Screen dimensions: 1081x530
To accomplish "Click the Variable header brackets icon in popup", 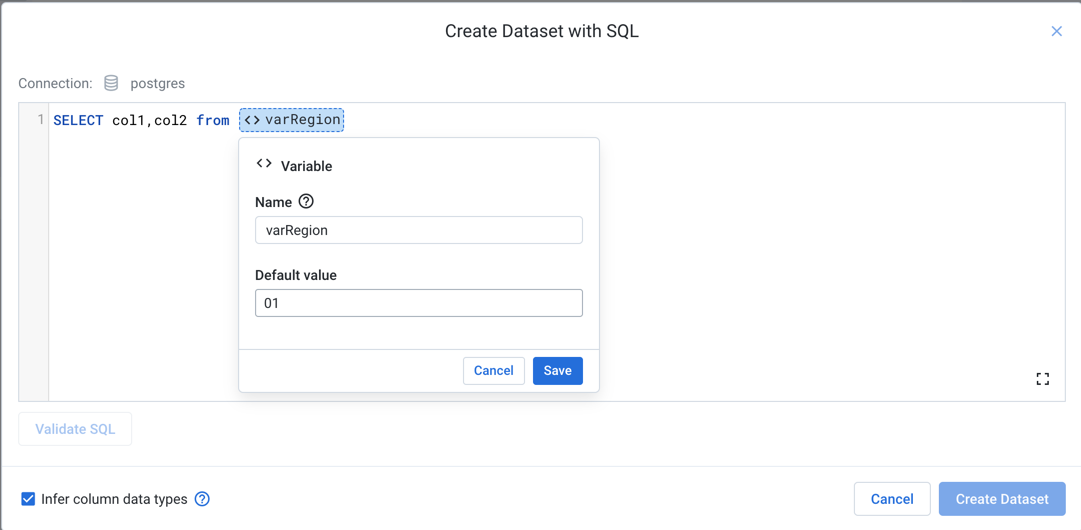I will point(264,164).
